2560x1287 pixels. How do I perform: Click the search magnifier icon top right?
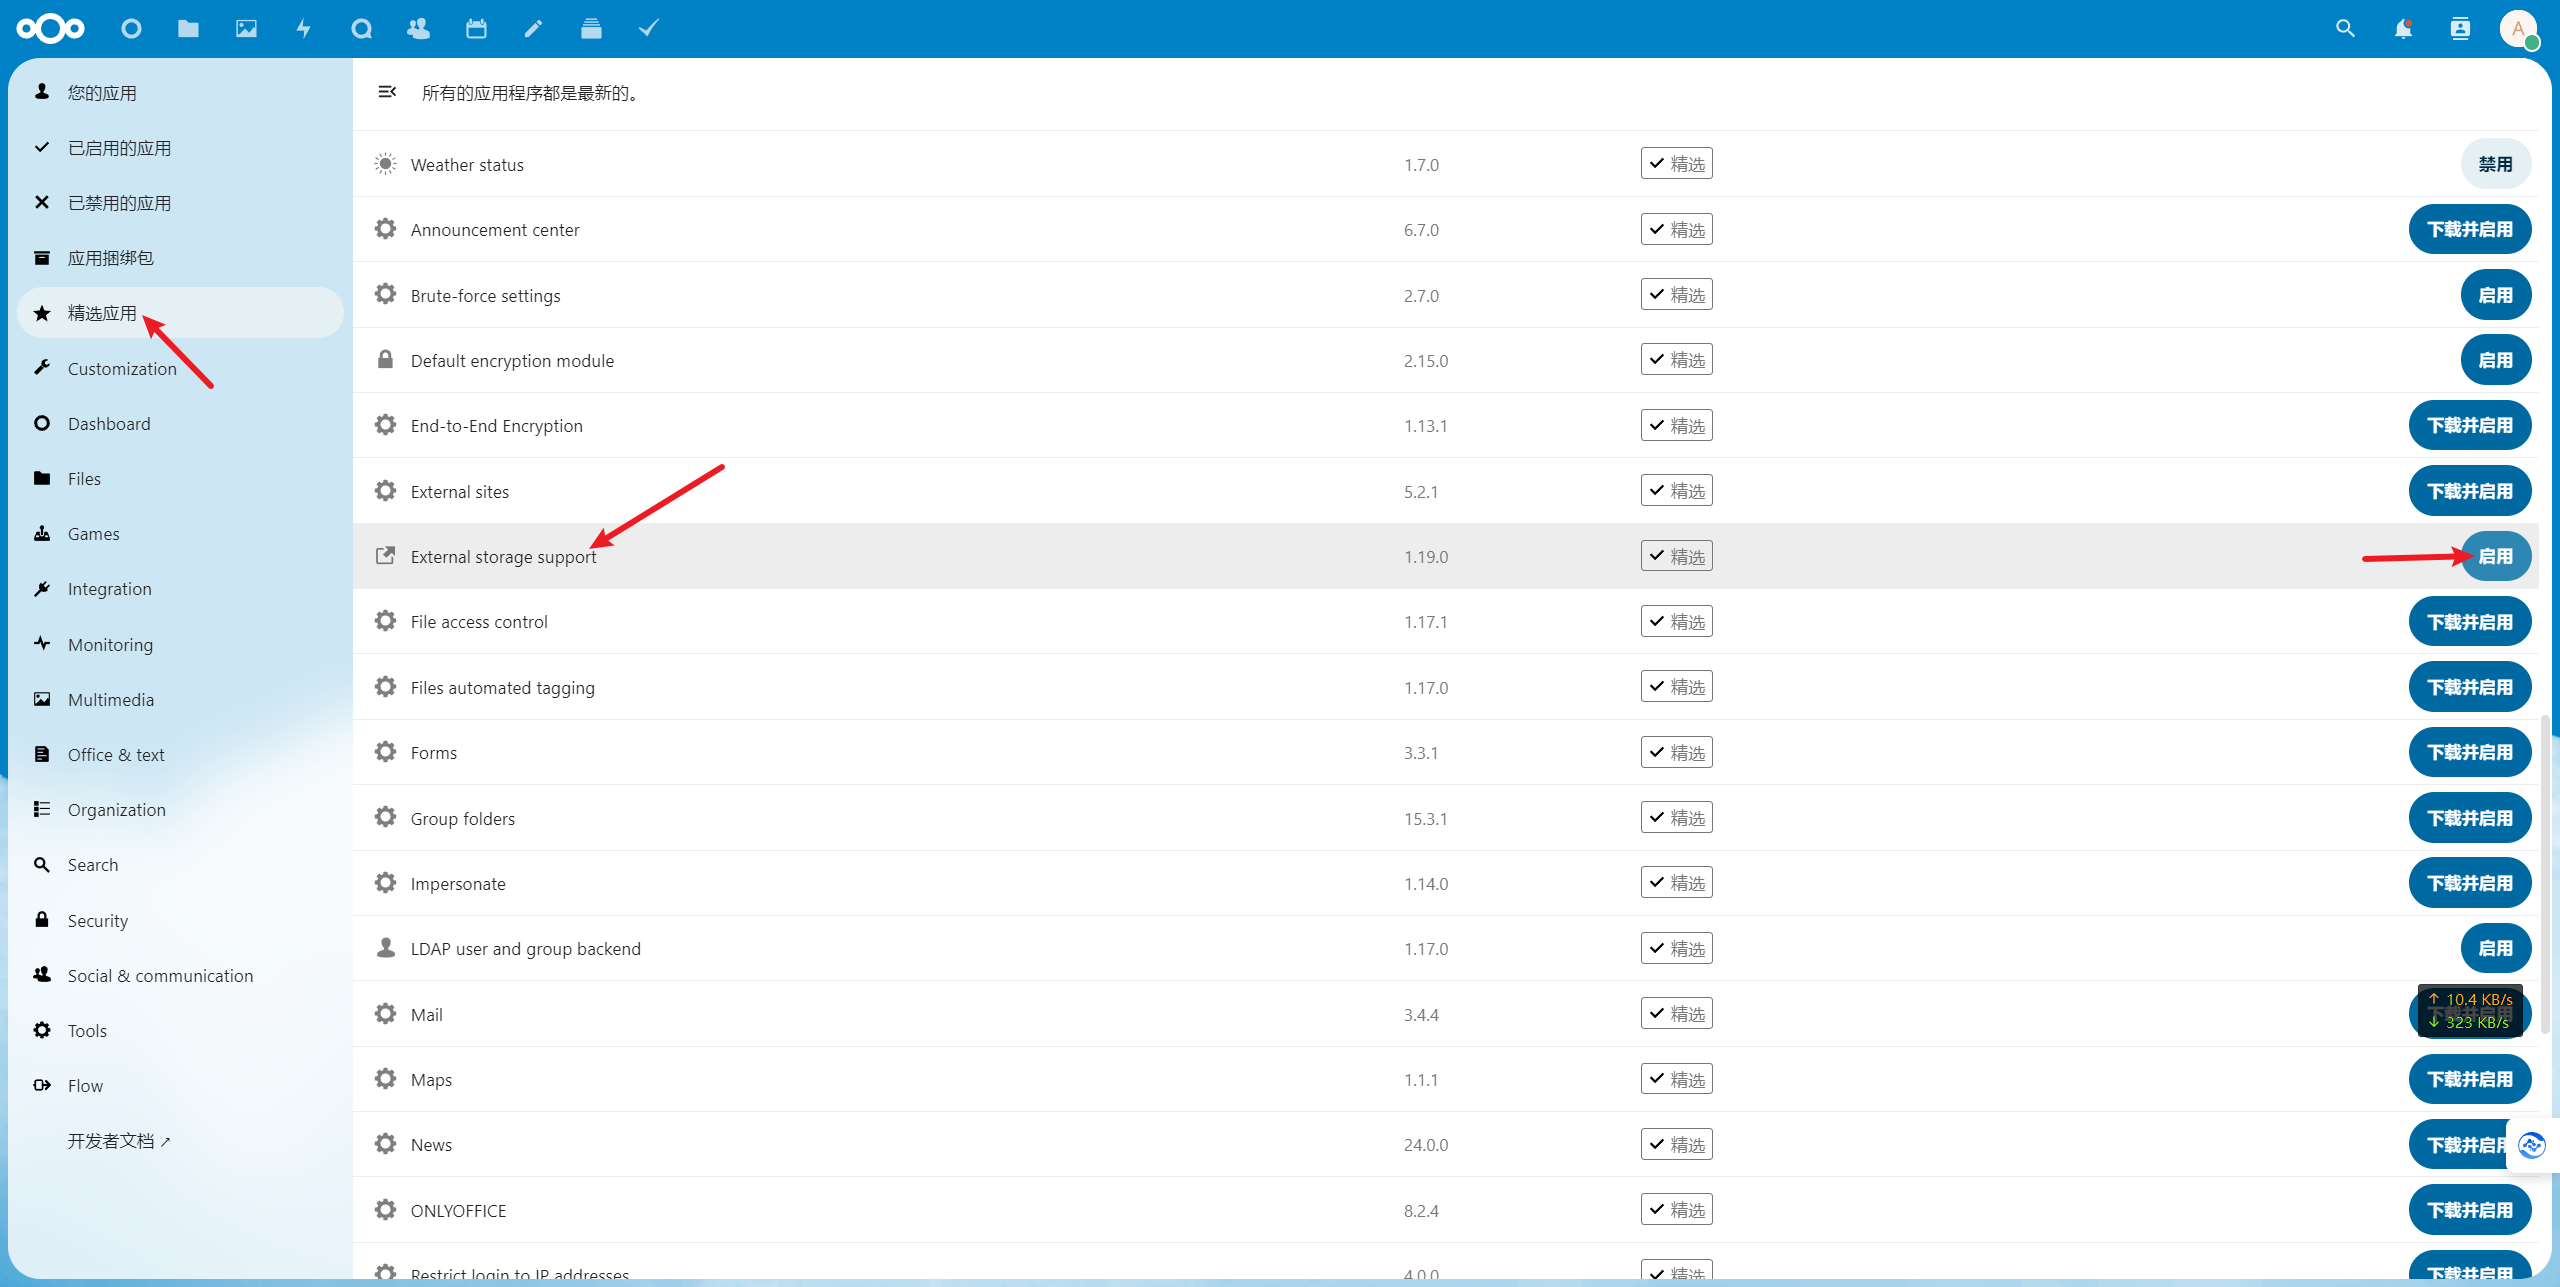2345,29
